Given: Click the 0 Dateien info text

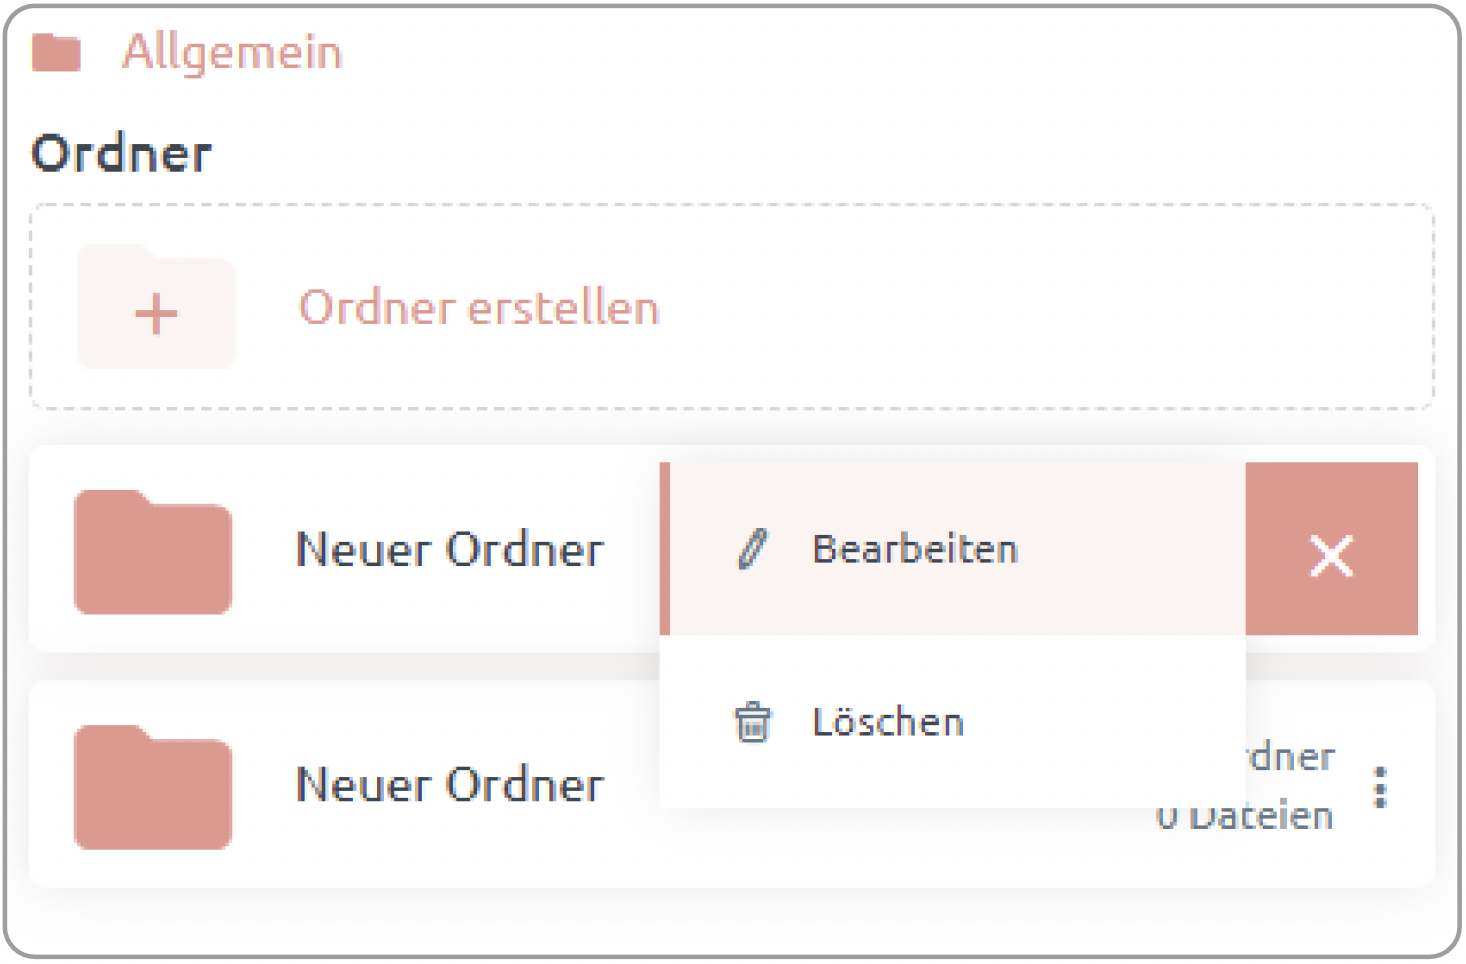Looking at the screenshot, I should point(1245,818).
